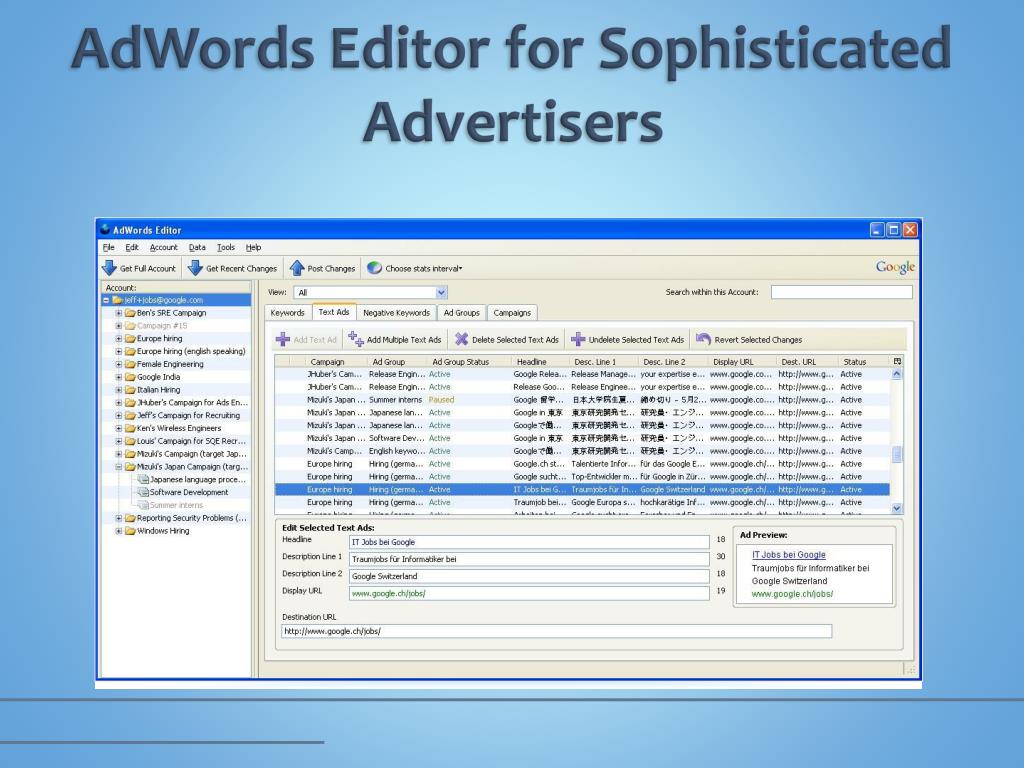Expand the Europe hiring campaign node
This screenshot has height=768, width=1024.
119,338
